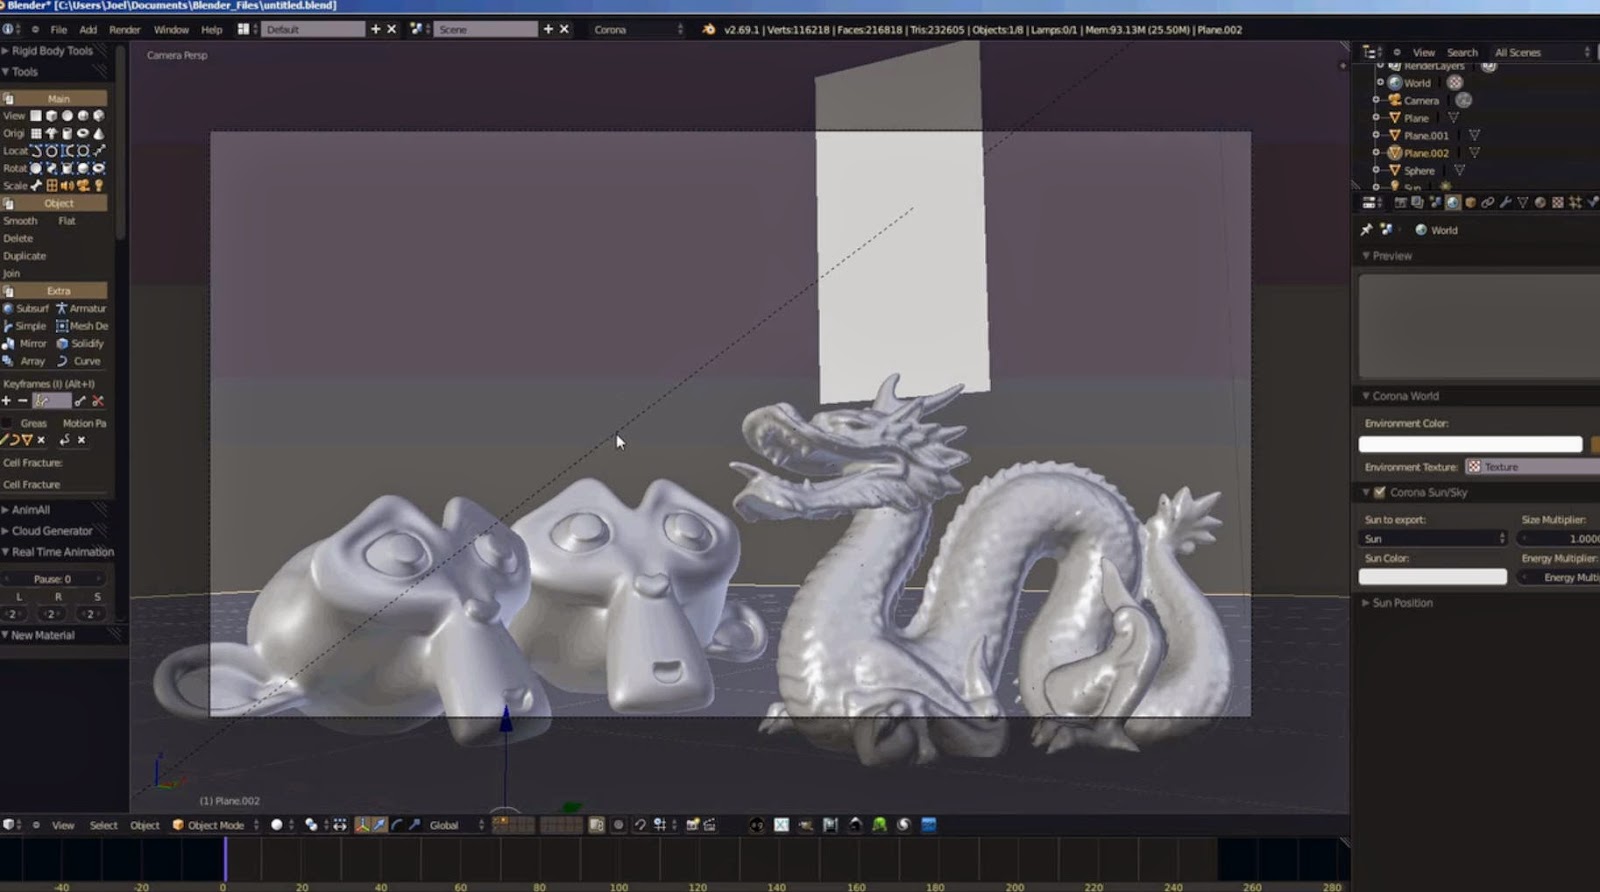Open the Object Mode dropdown
Image resolution: width=1600 pixels, height=892 pixels.
click(x=215, y=825)
